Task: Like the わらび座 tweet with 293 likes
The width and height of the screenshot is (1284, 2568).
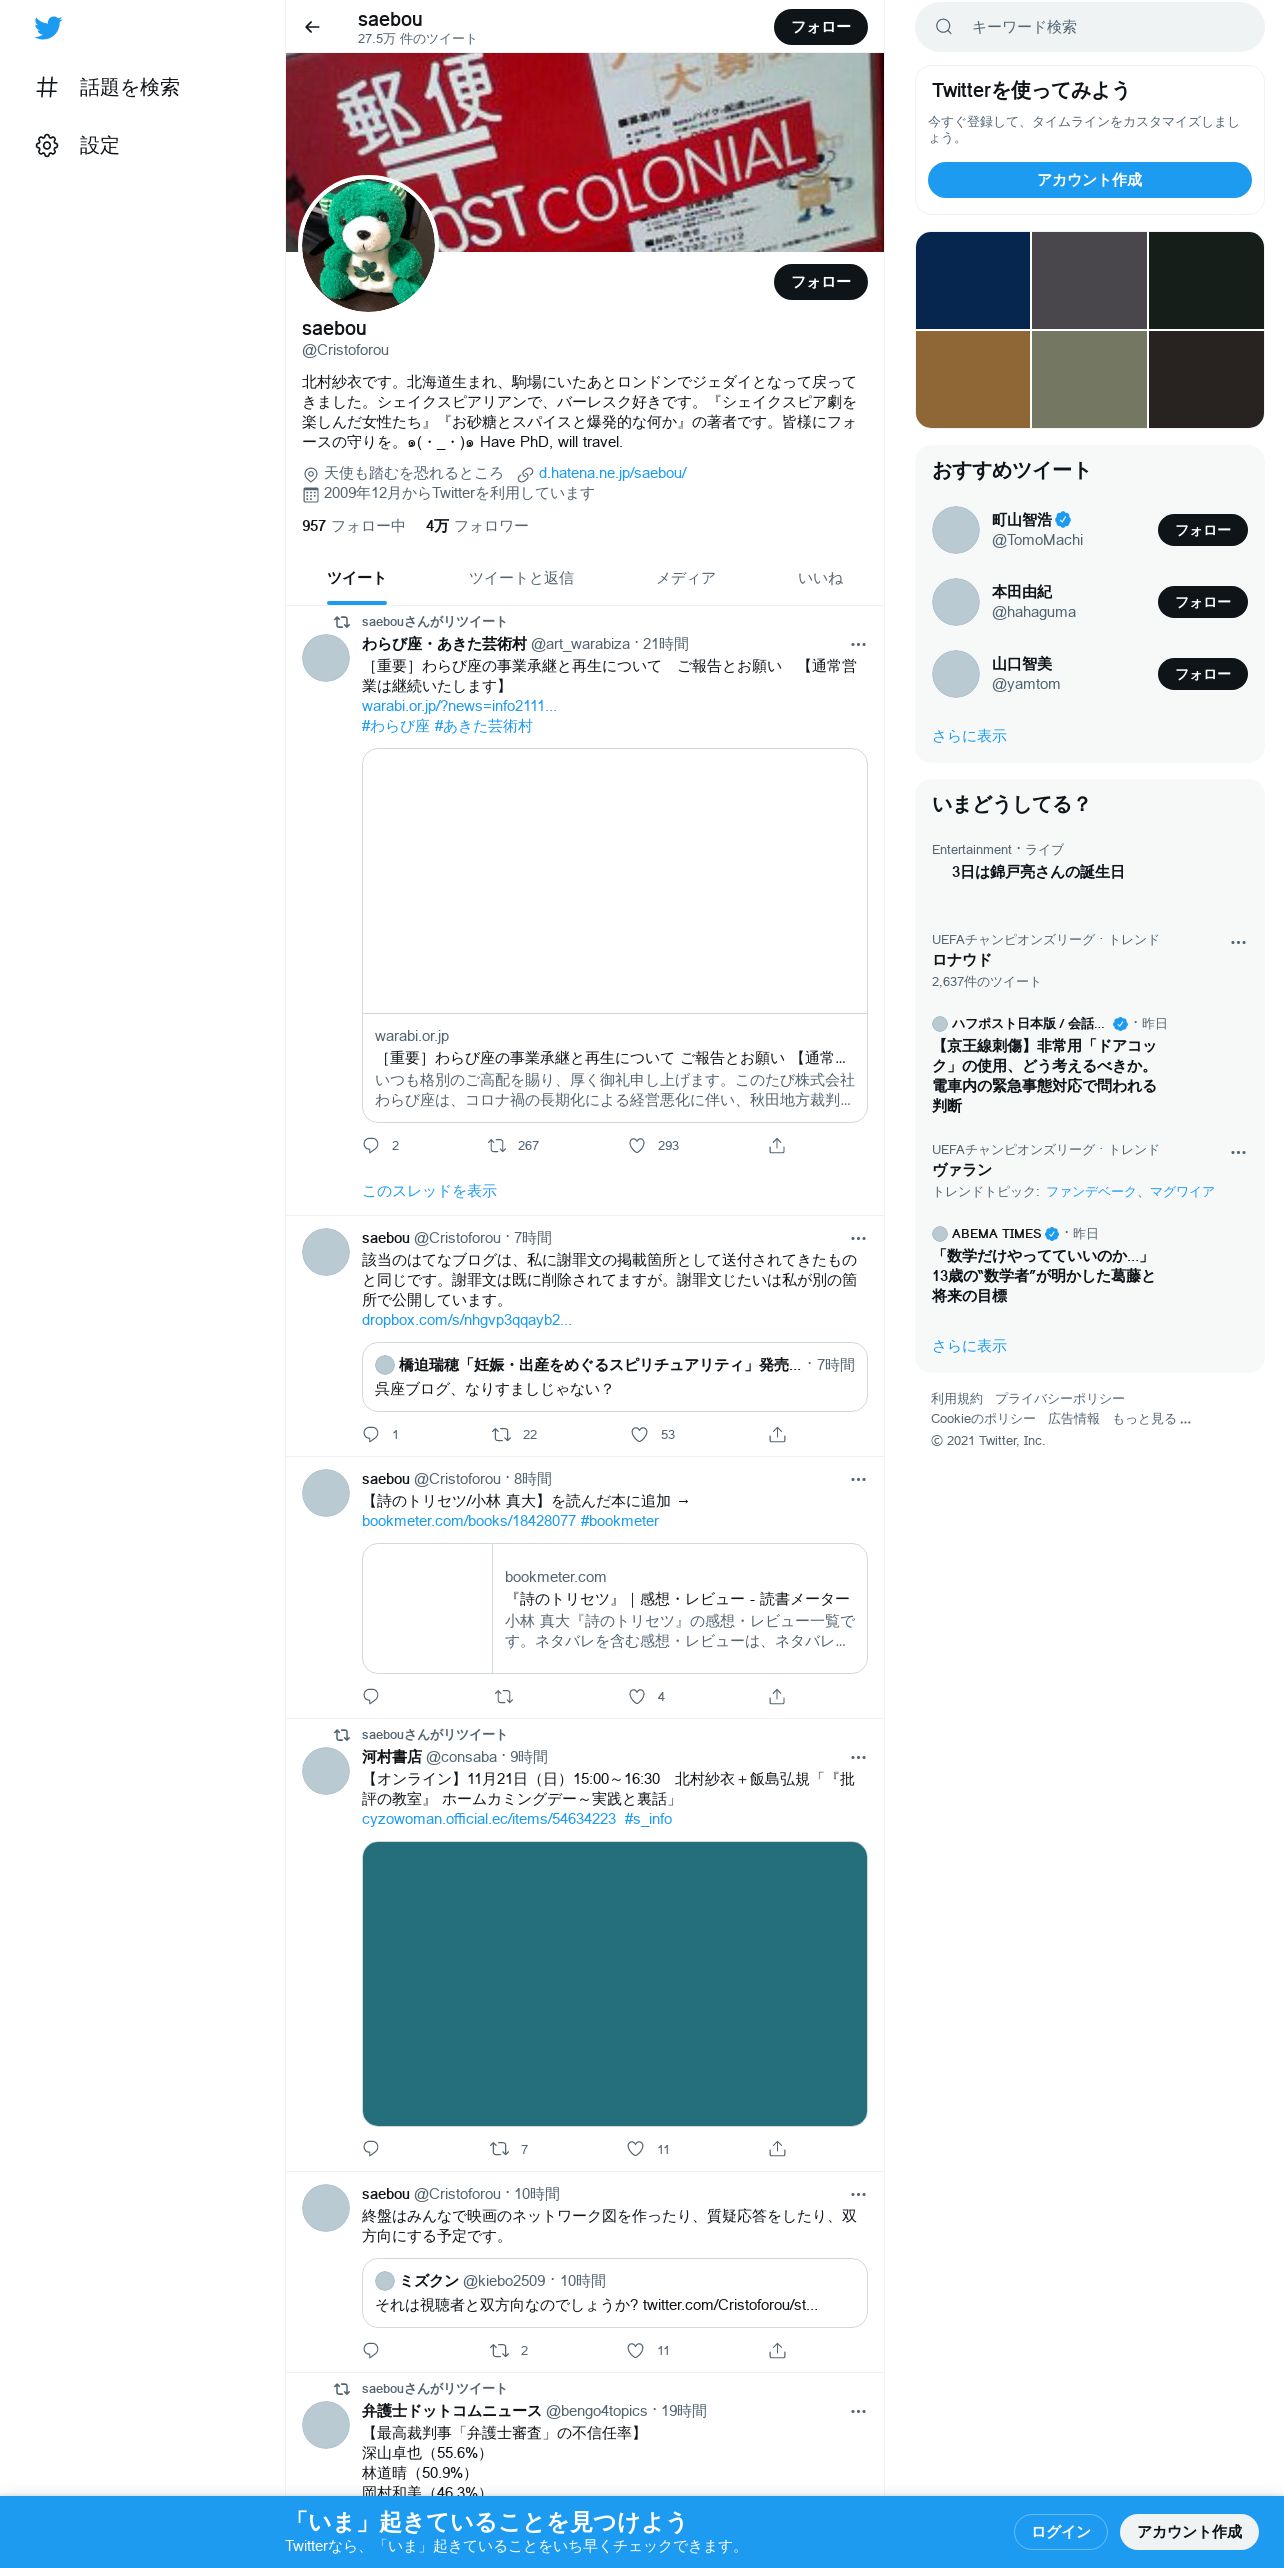Action: pyautogui.click(x=637, y=1145)
